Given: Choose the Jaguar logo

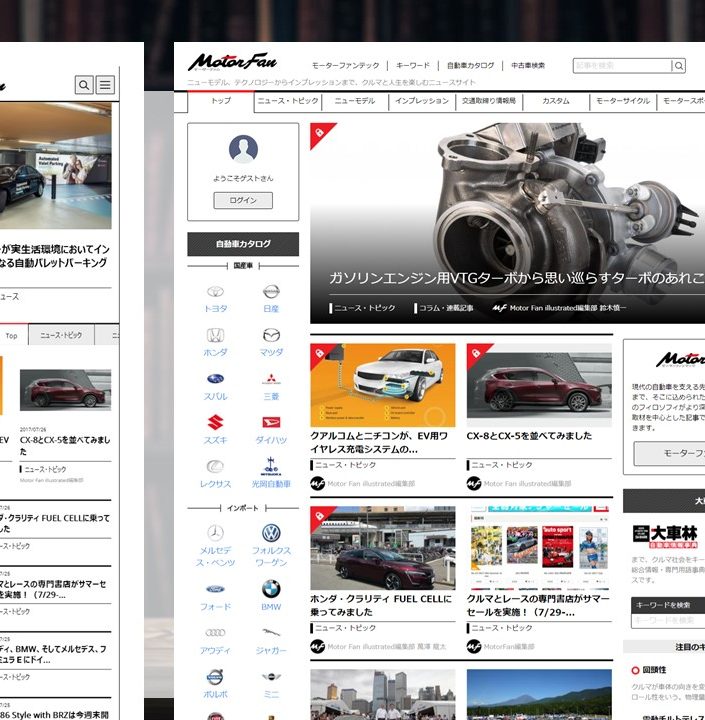Looking at the screenshot, I should point(271,633).
